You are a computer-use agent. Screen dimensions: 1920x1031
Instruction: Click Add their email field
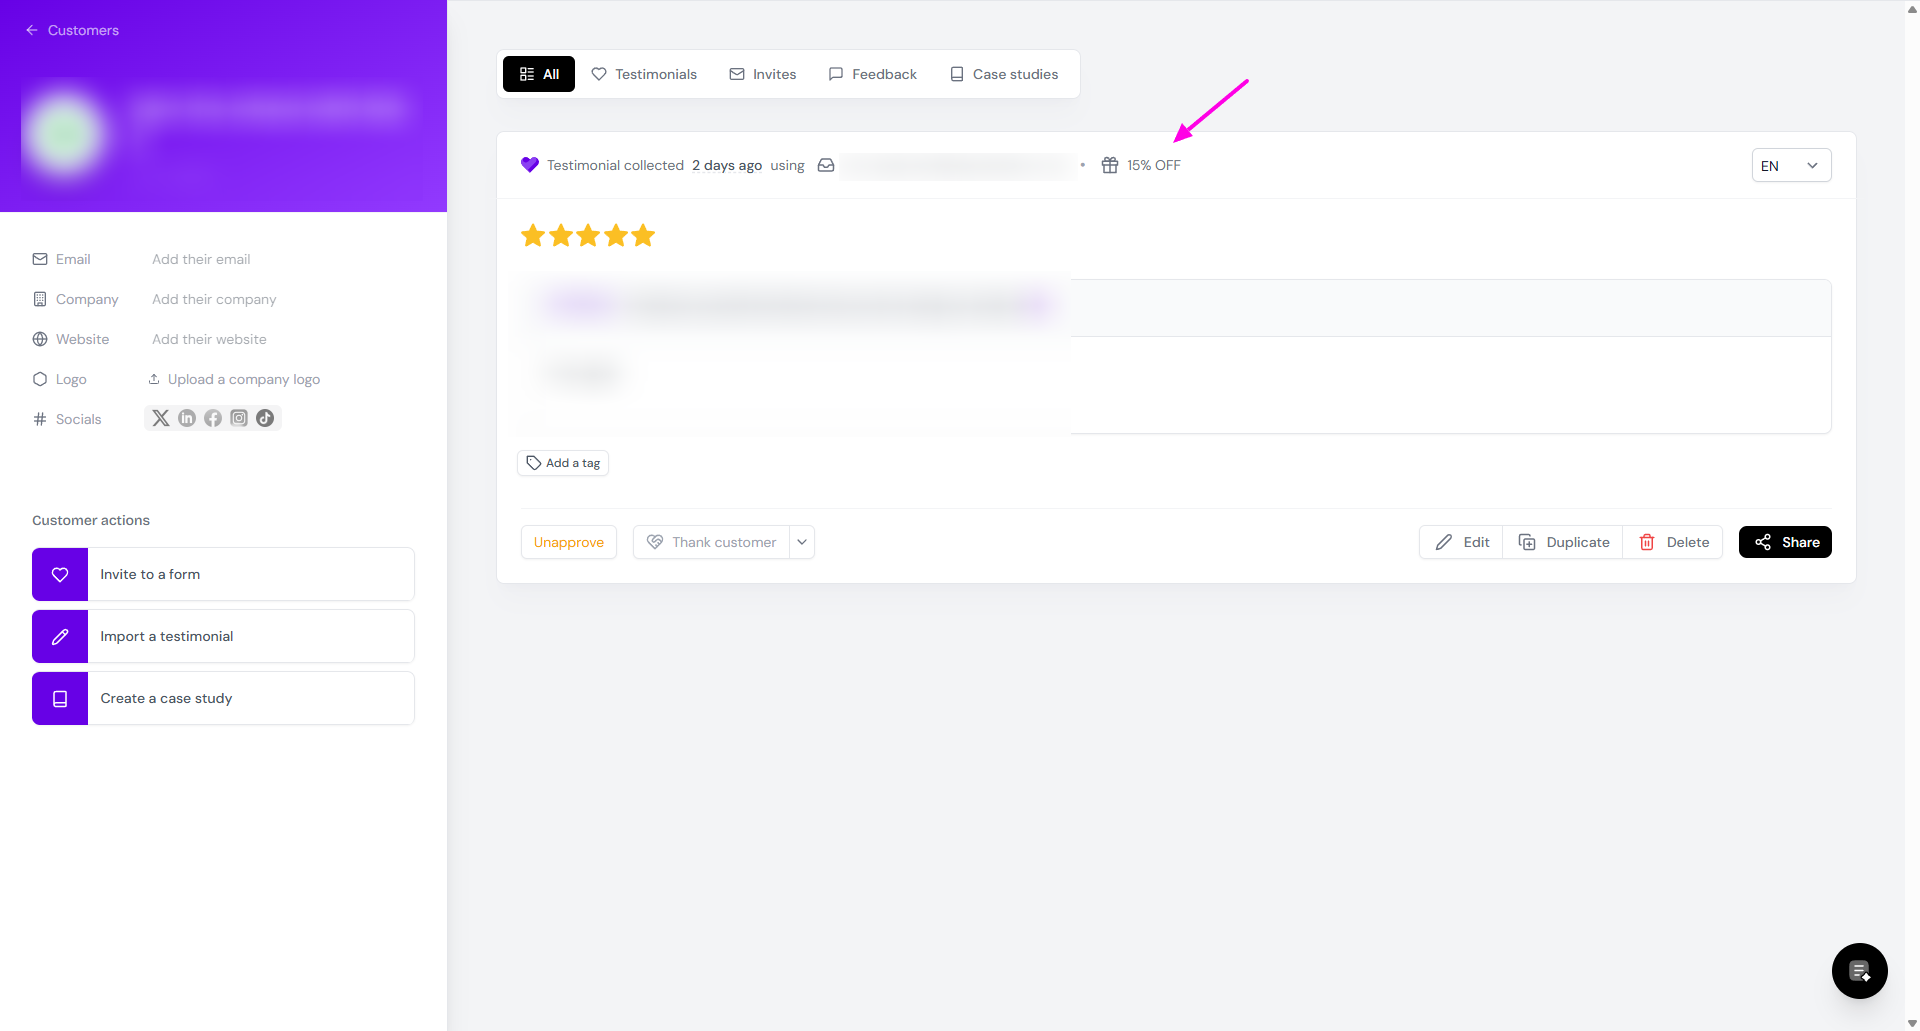click(201, 259)
